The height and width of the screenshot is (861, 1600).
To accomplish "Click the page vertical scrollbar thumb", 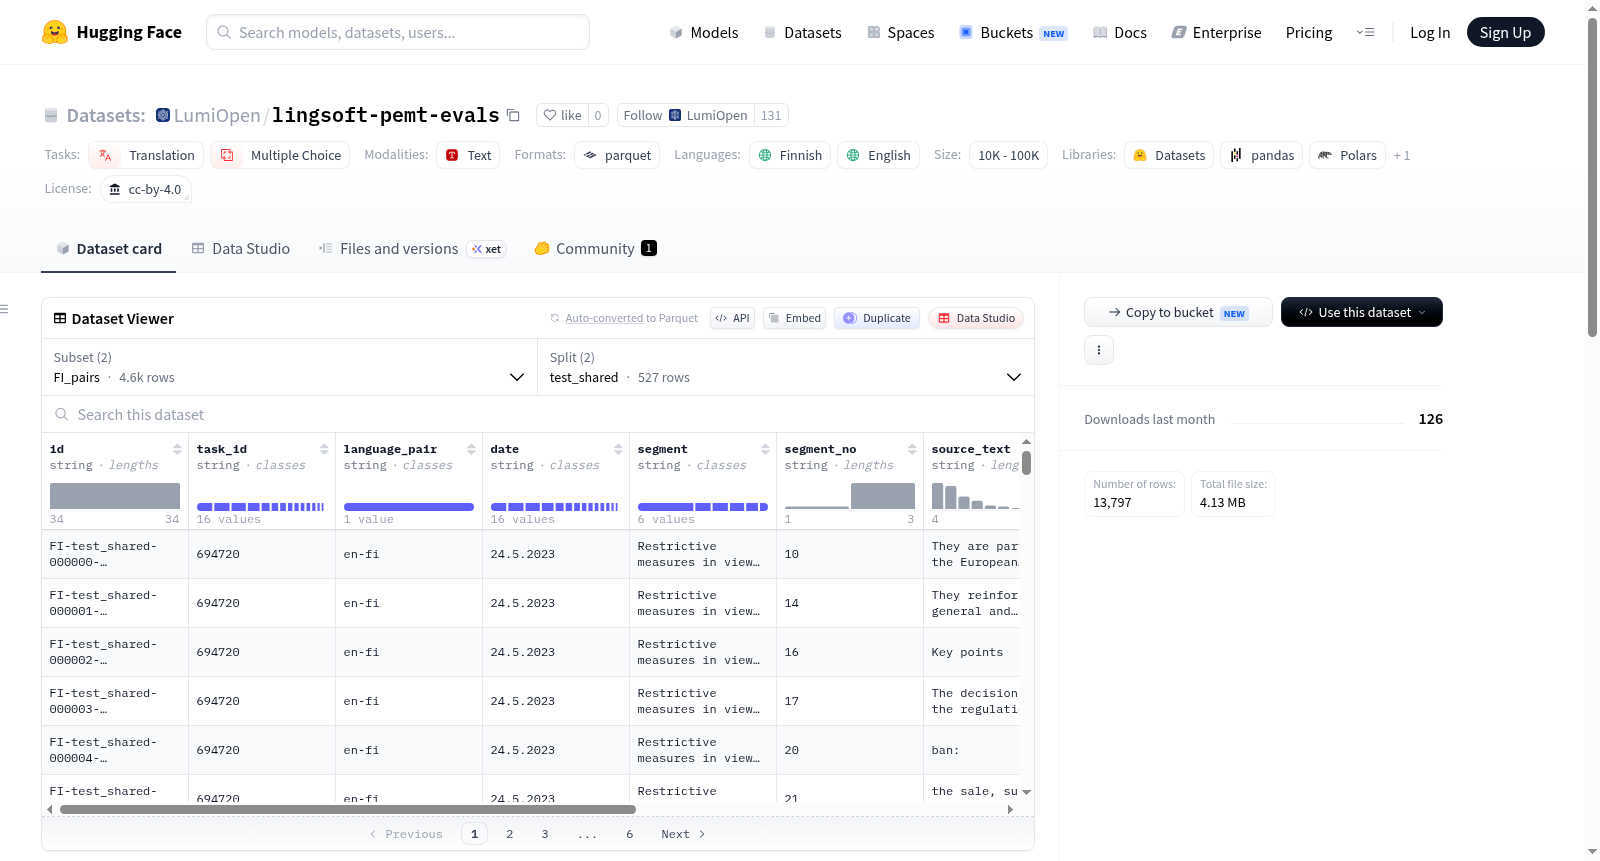I will click(x=1592, y=178).
